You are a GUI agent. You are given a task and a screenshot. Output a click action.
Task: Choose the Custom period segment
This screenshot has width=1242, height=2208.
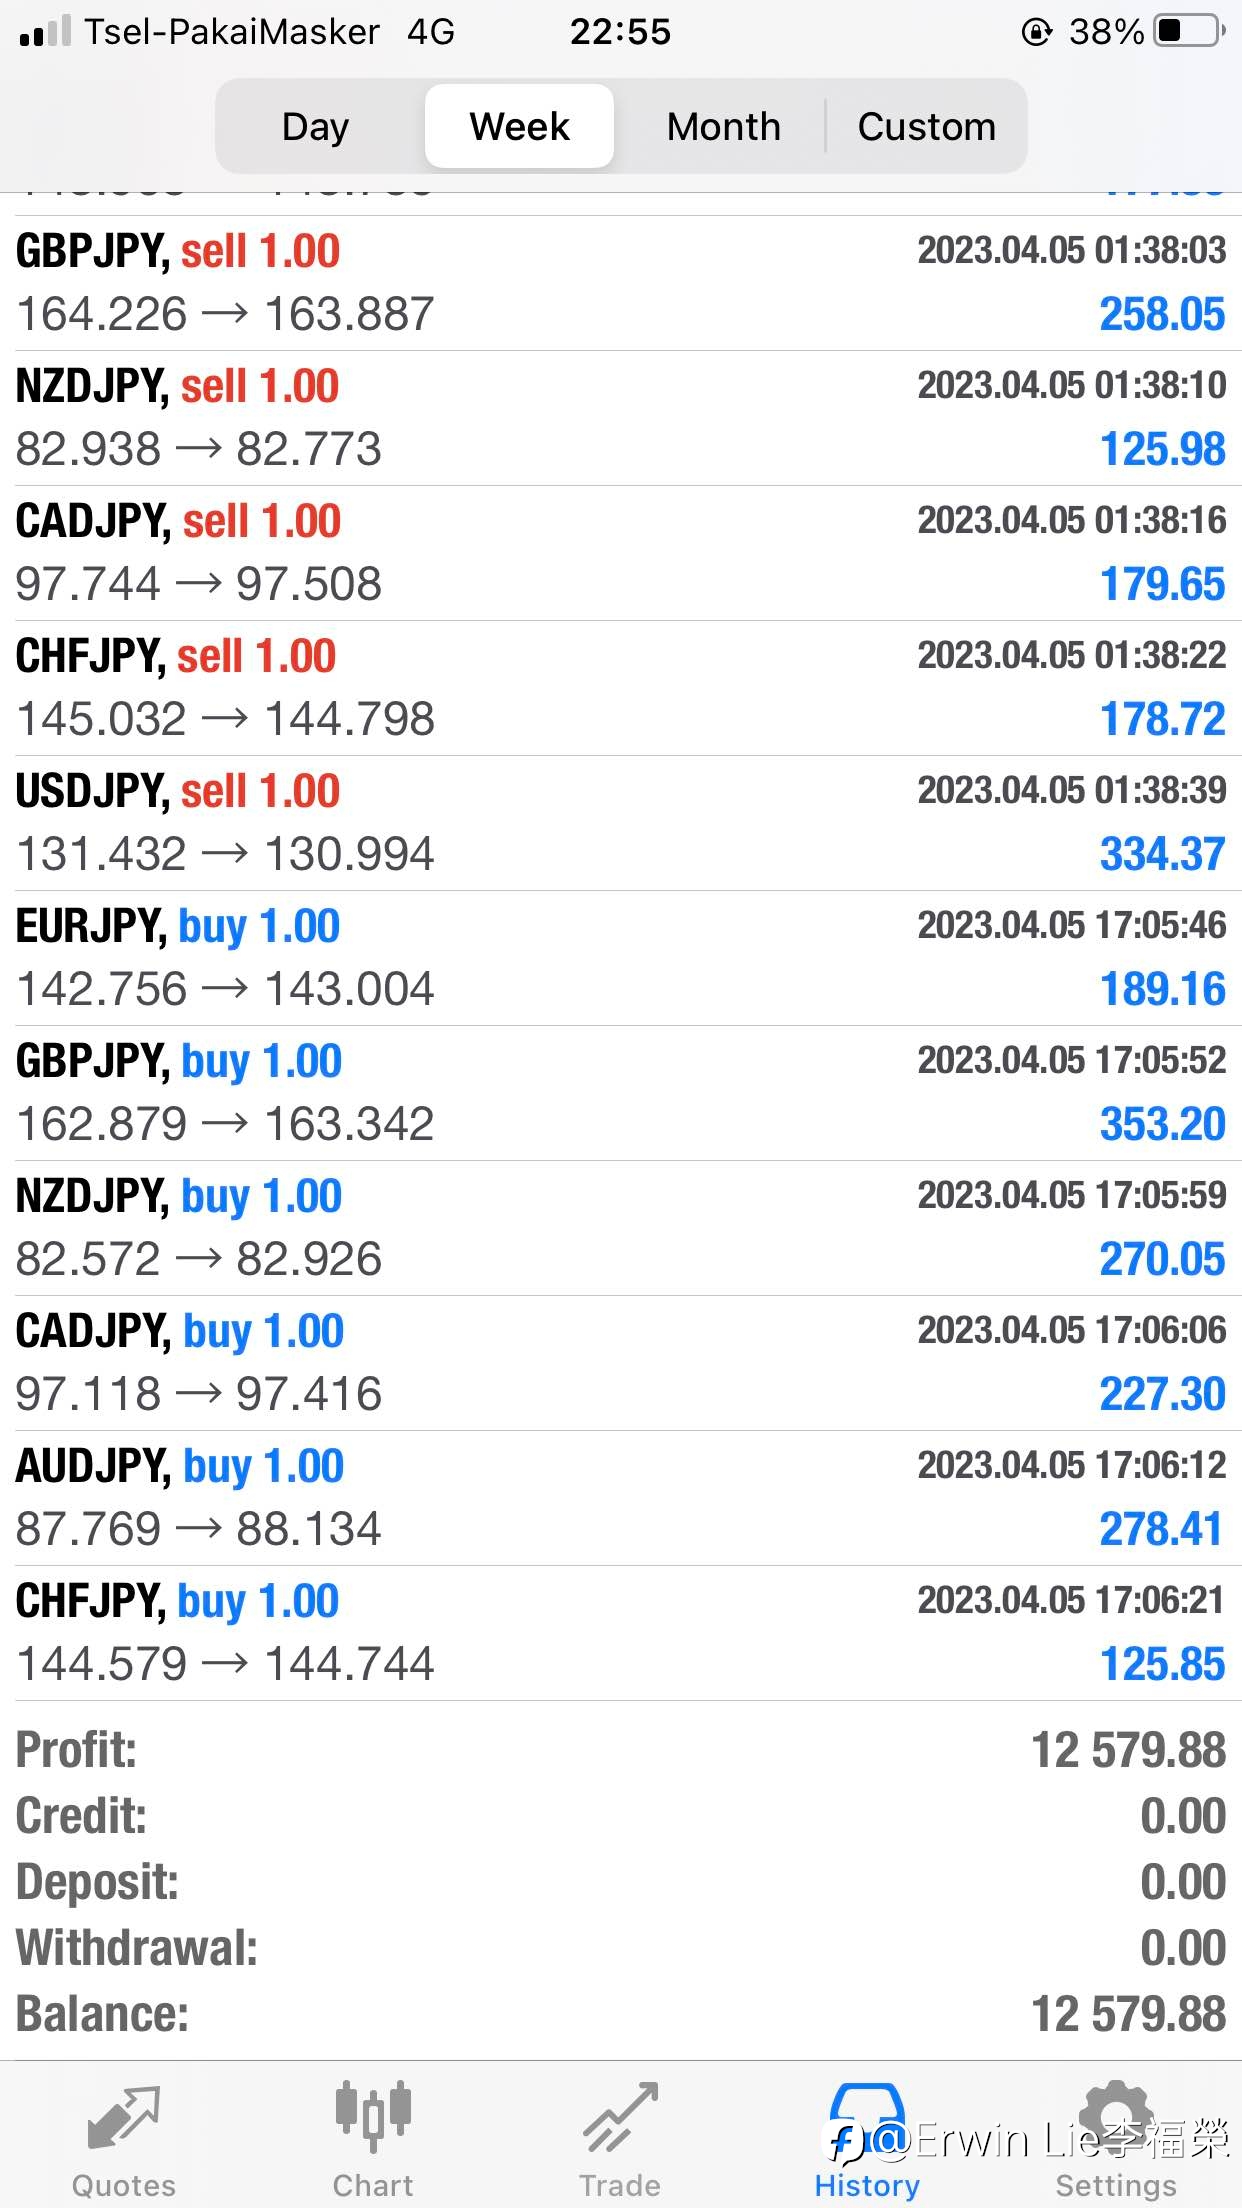click(927, 126)
